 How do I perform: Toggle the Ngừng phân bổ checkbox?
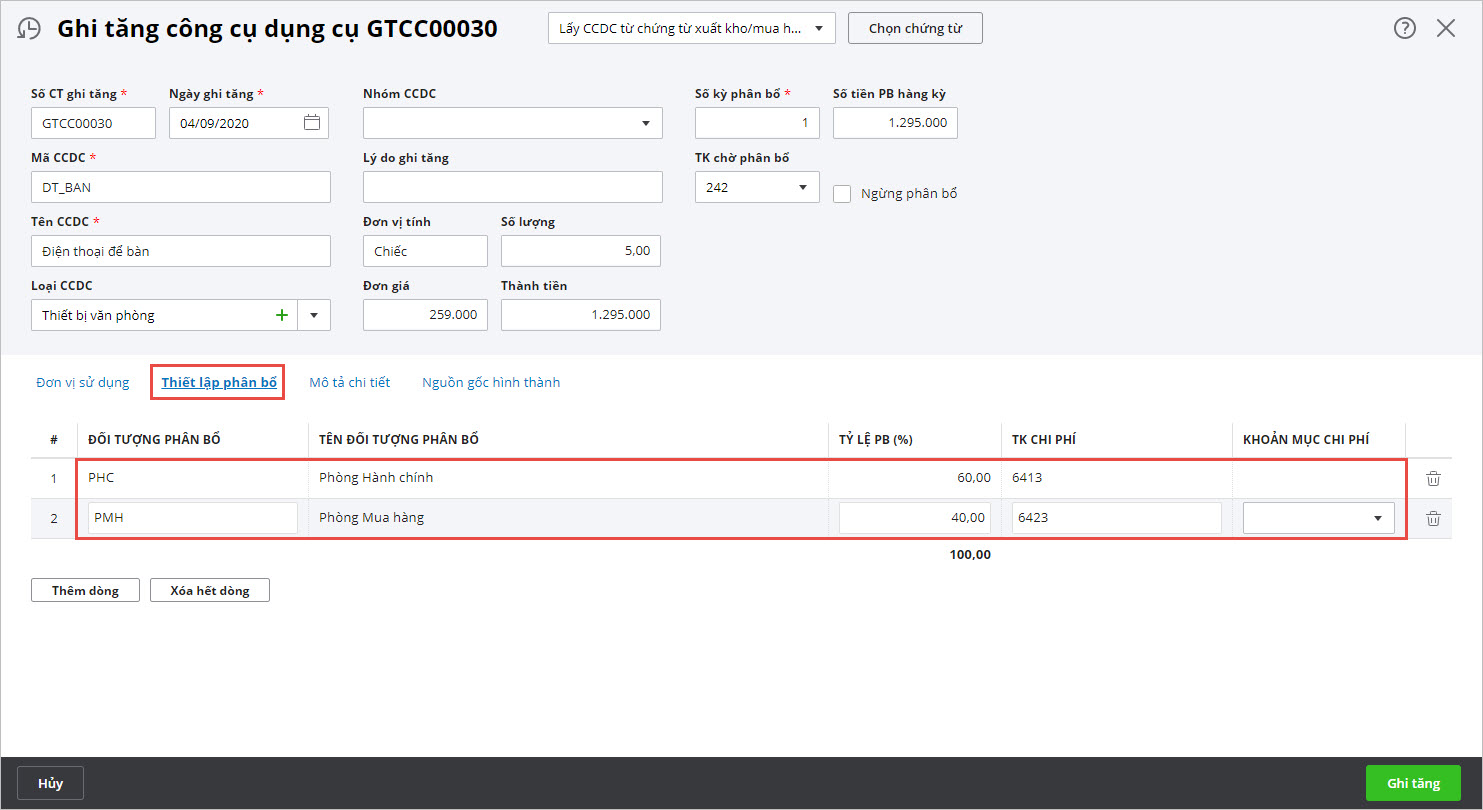tap(842, 194)
